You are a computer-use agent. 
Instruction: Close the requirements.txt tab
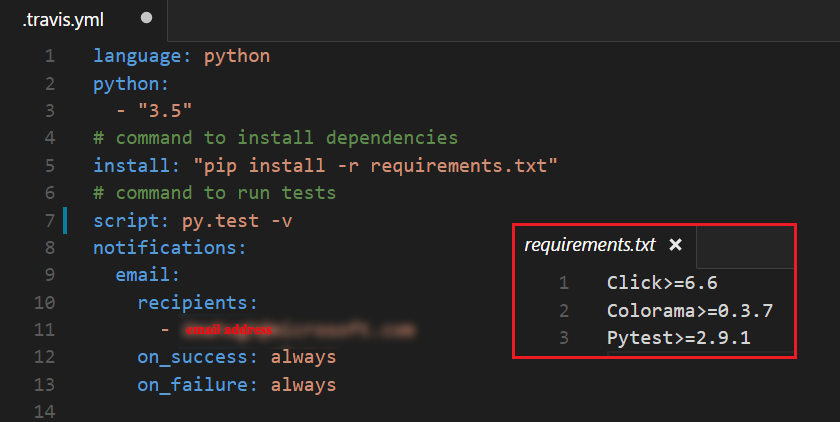675,245
